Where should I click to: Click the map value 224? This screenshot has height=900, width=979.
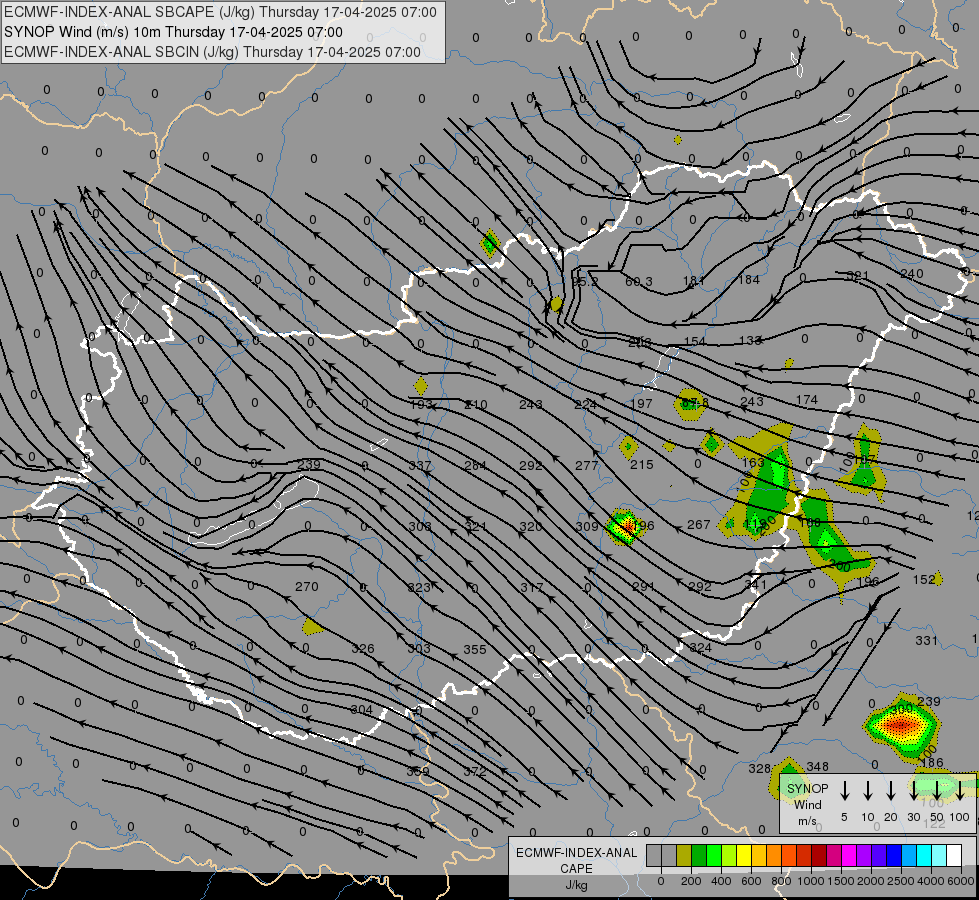(x=586, y=405)
